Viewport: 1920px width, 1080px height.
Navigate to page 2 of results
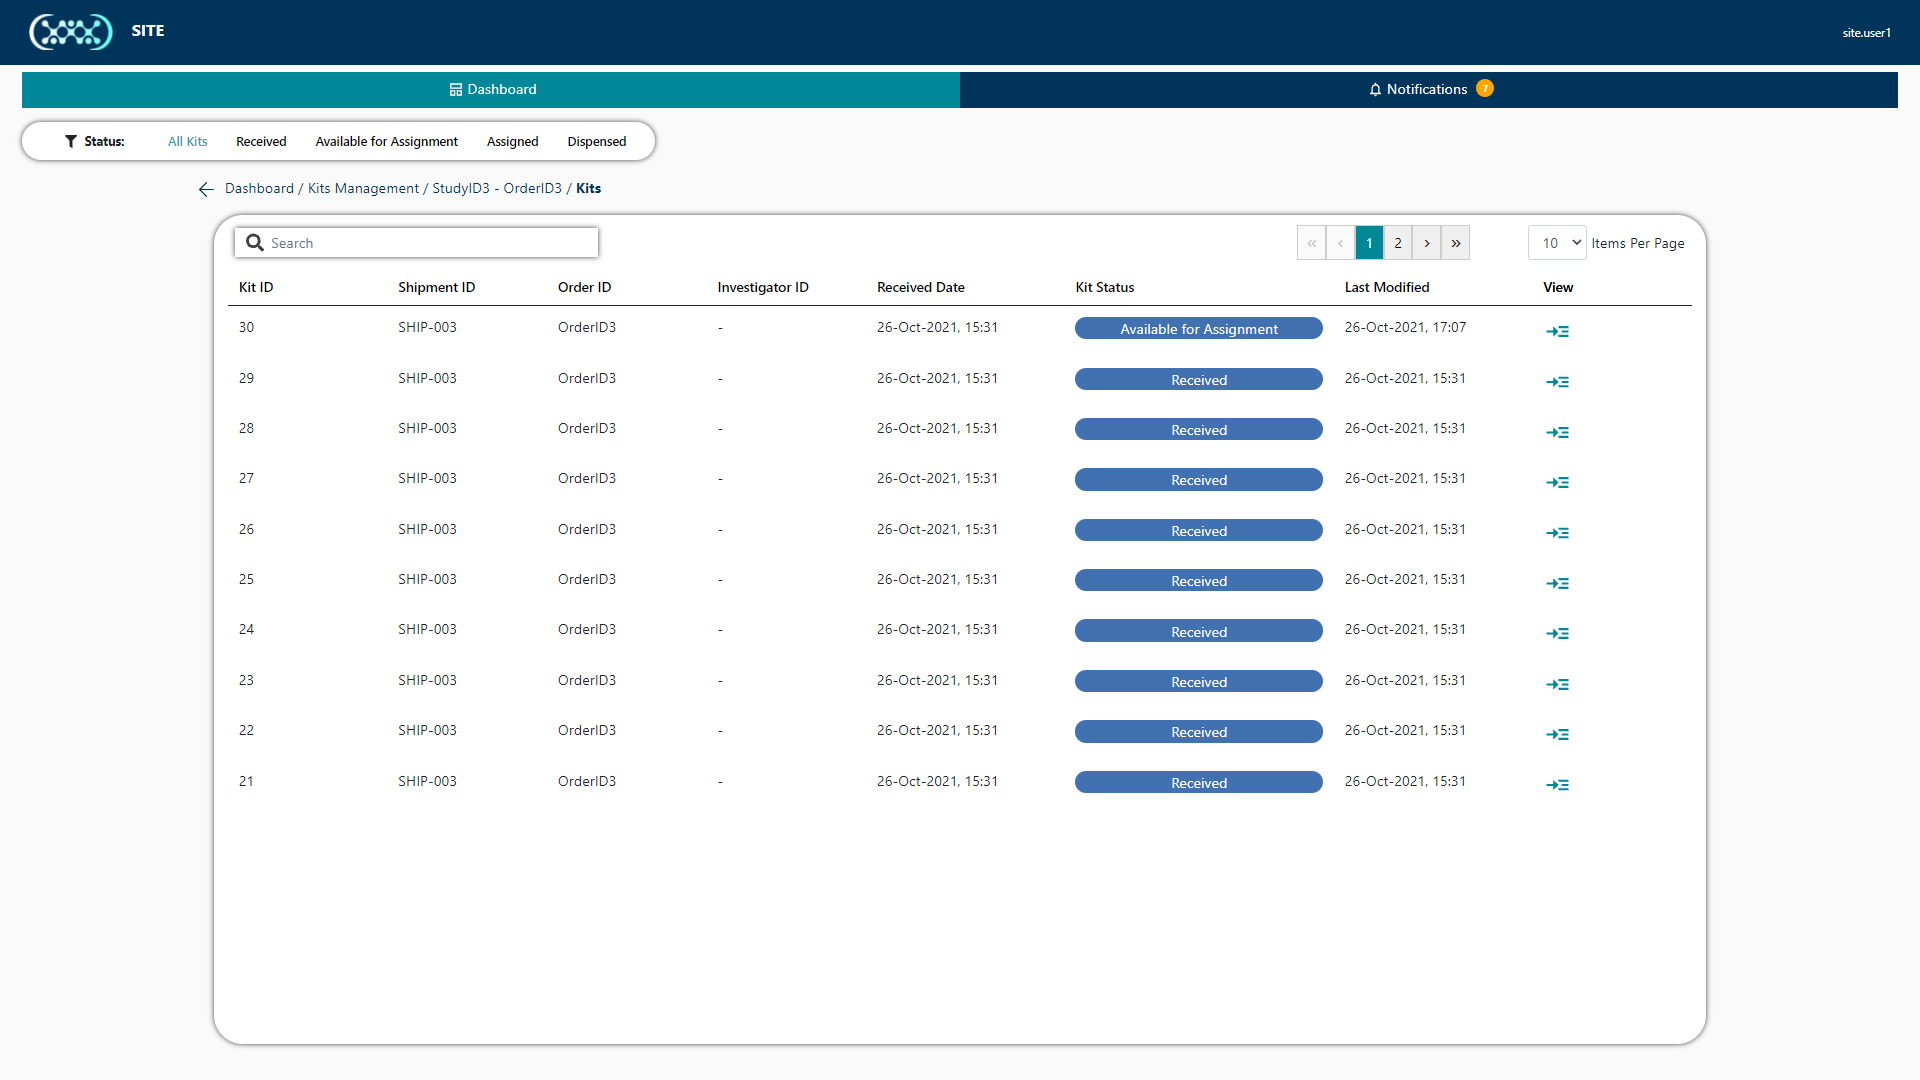(1398, 242)
